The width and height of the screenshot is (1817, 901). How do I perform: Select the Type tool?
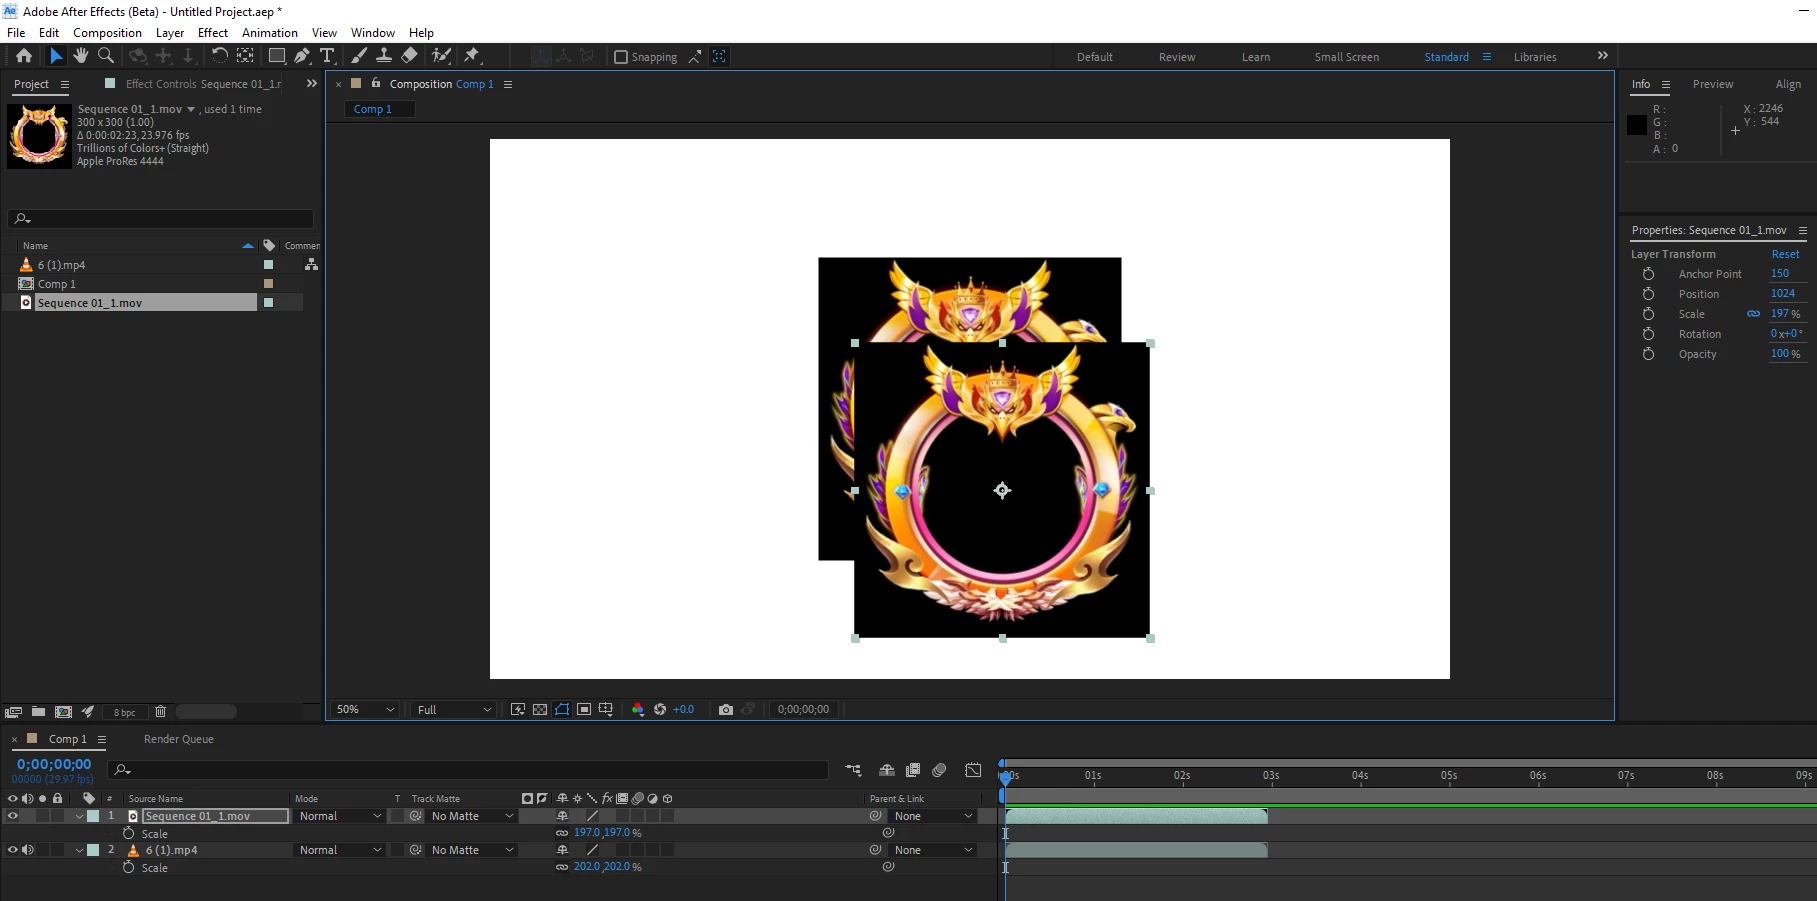click(327, 56)
